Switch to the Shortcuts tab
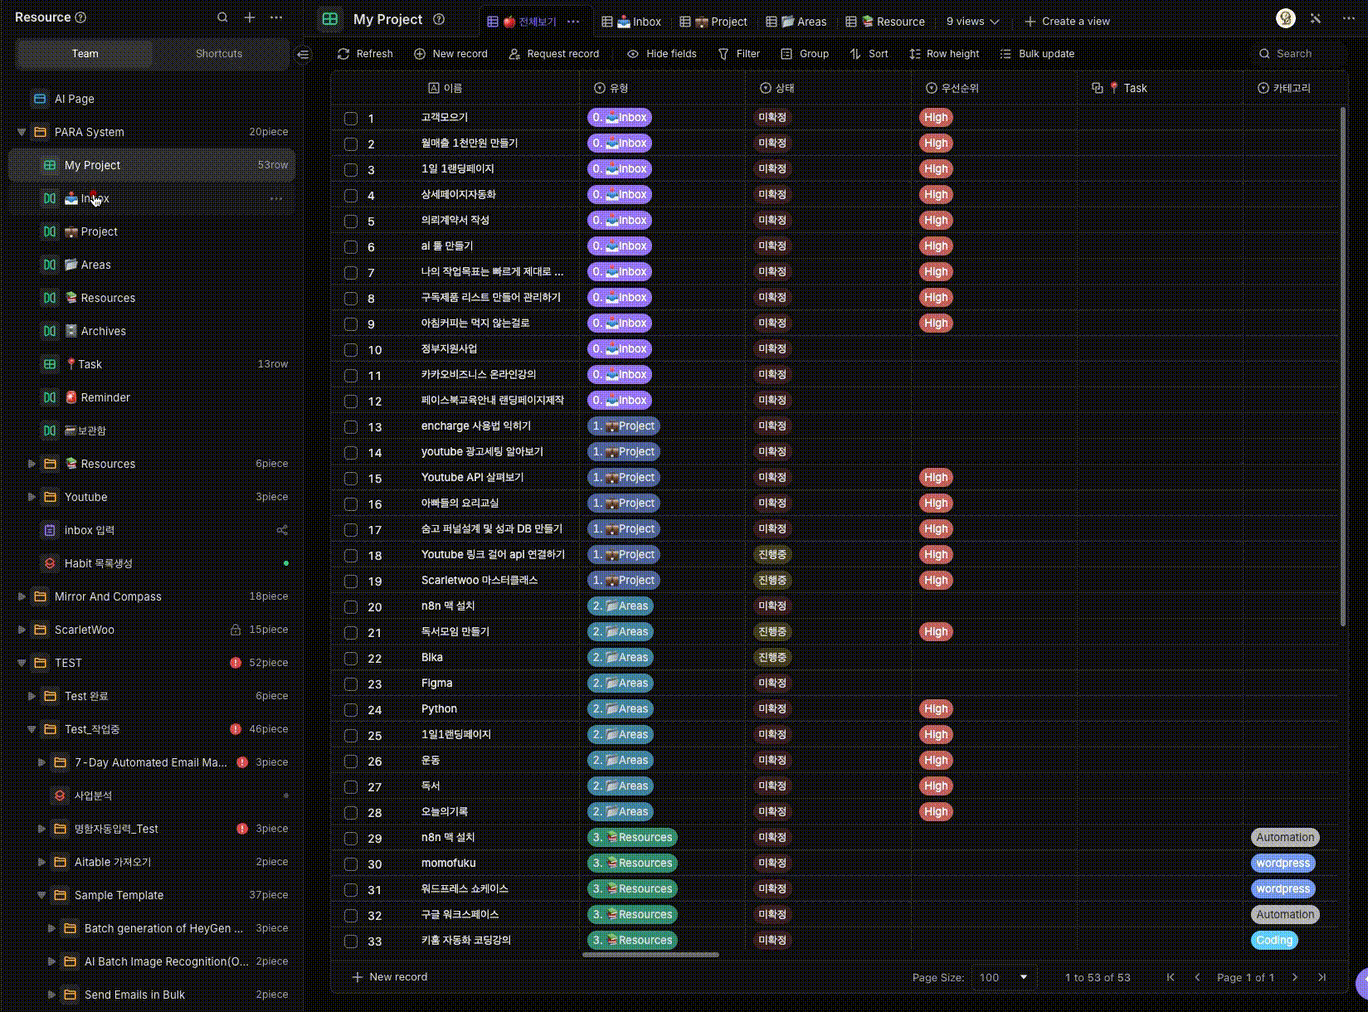 click(219, 54)
